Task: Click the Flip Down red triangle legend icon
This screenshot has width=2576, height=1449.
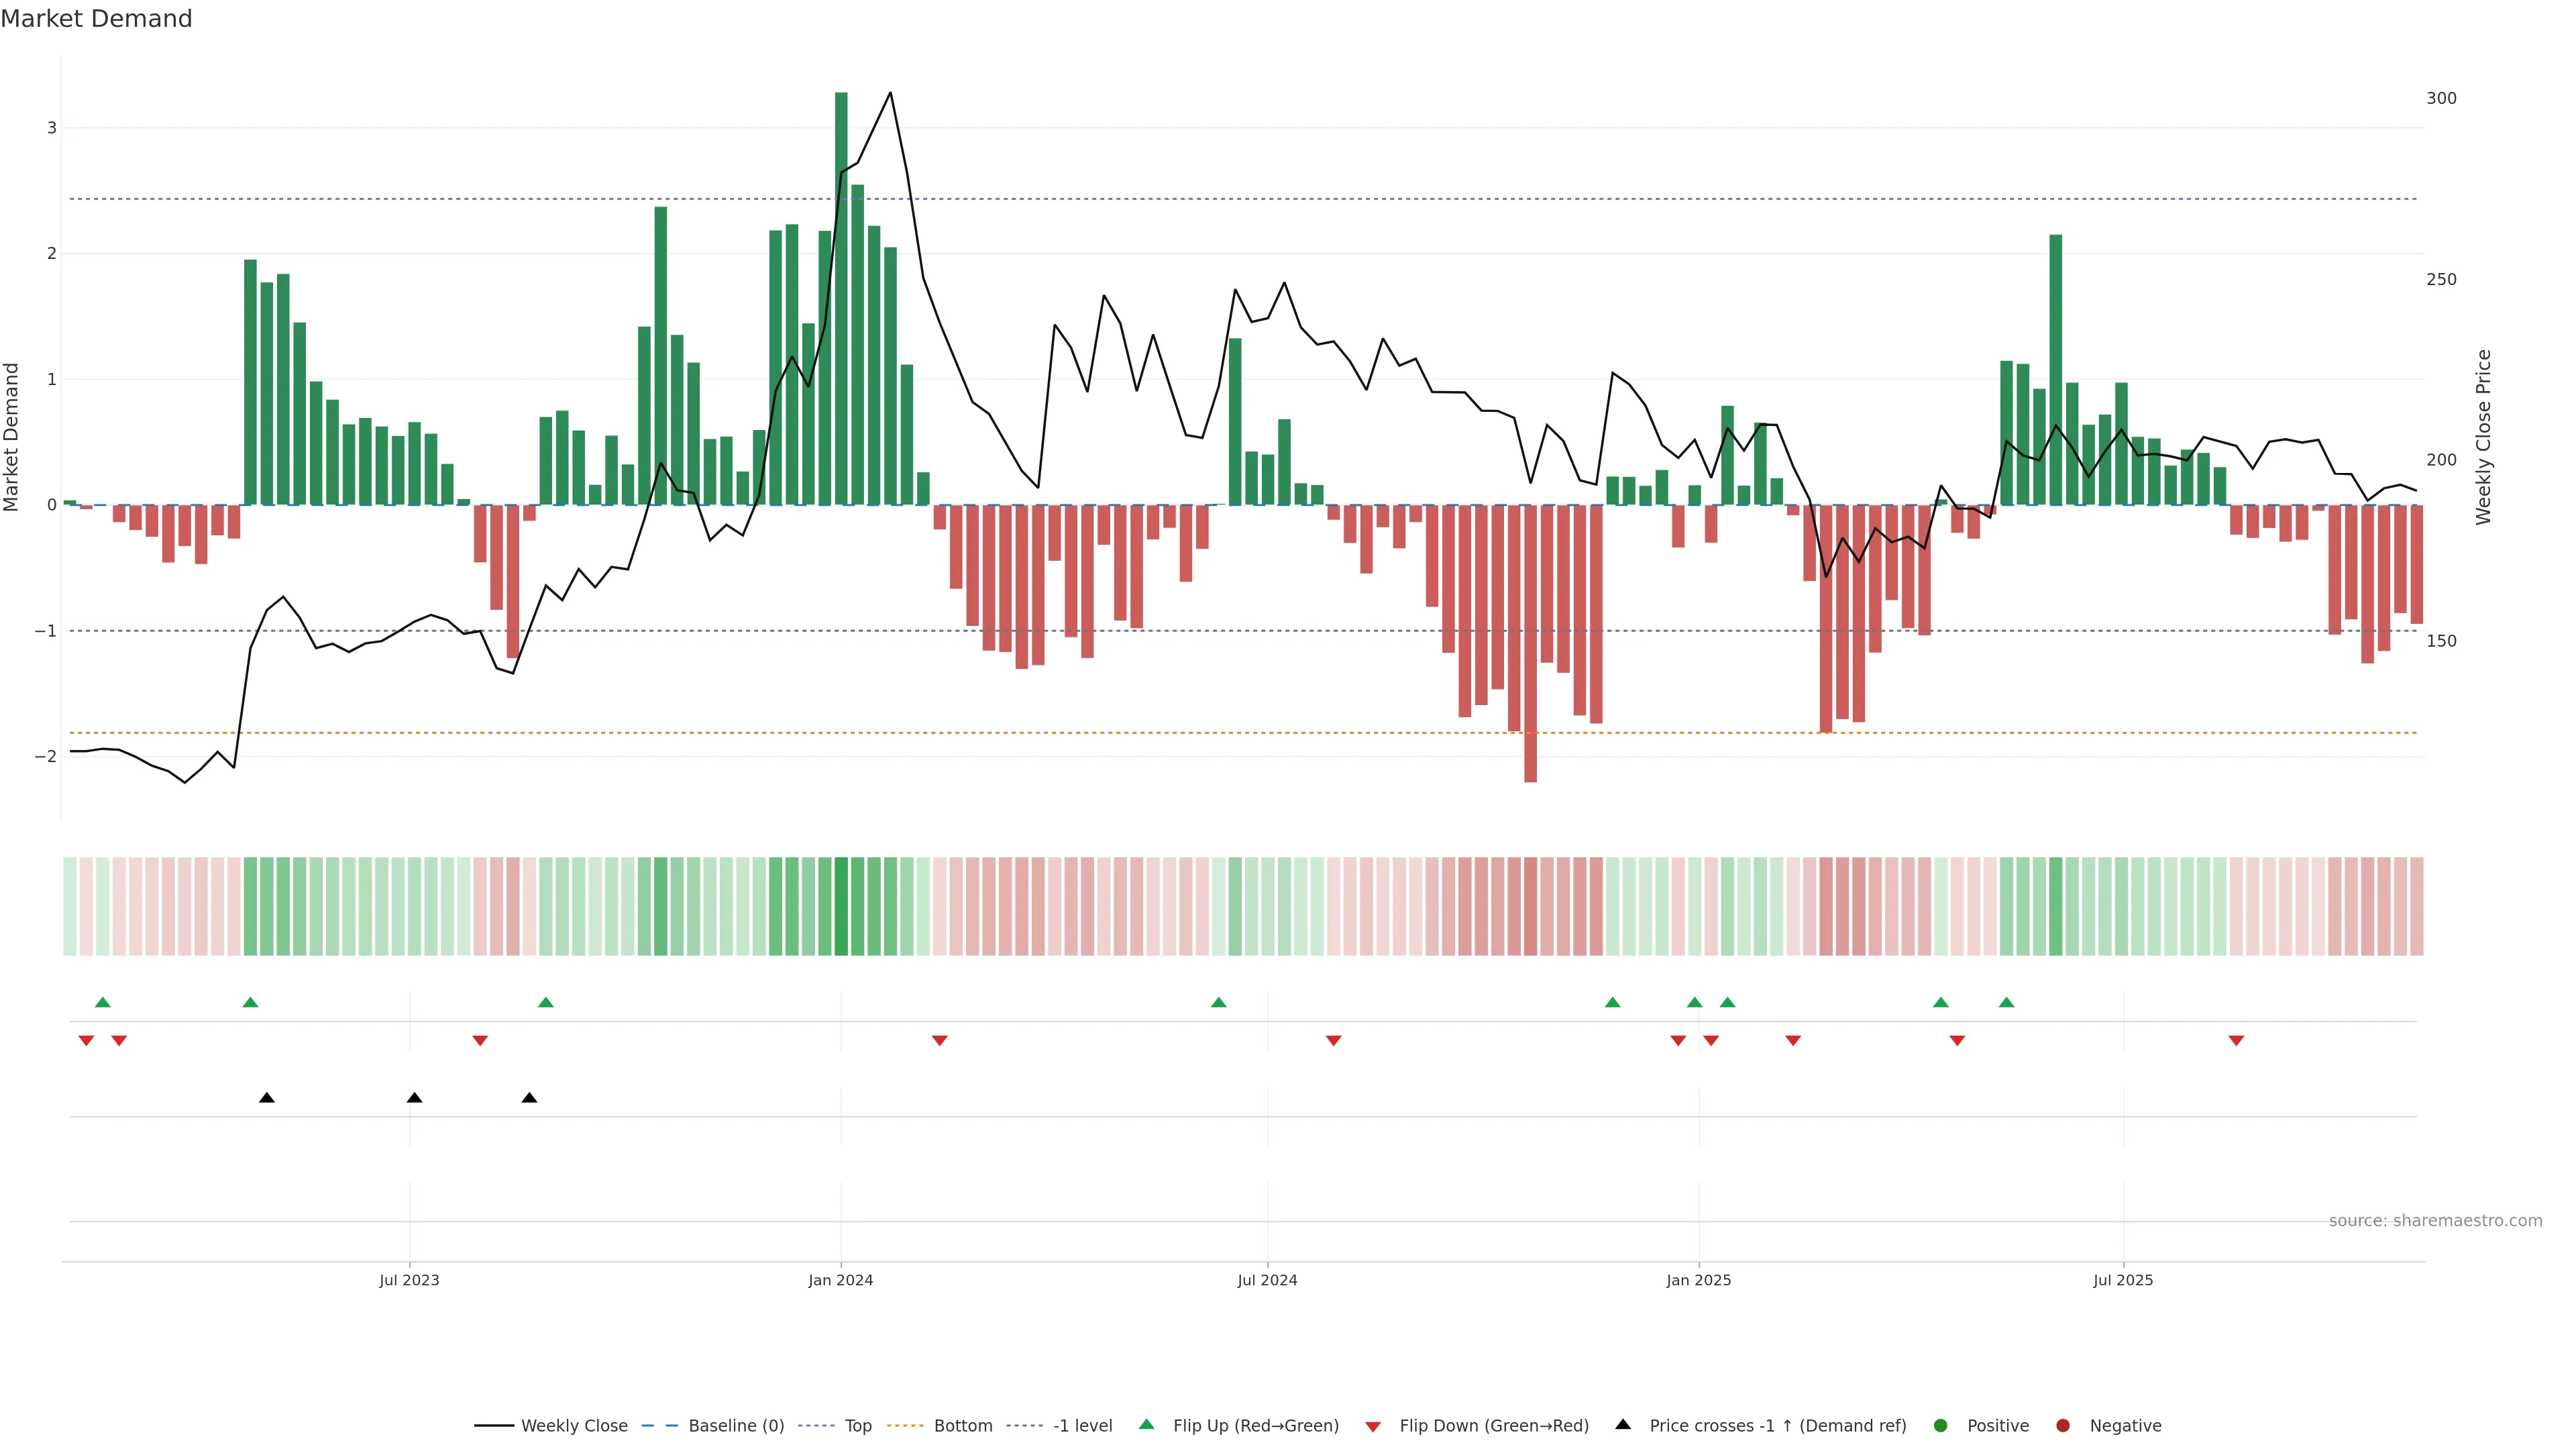Action: (x=1373, y=1427)
